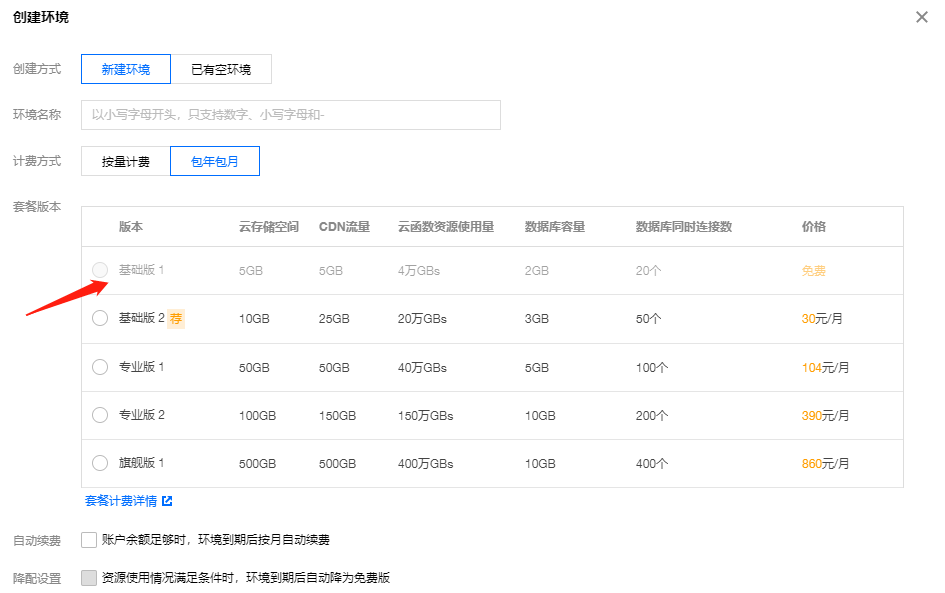The height and width of the screenshot is (593, 945).
Task: Open the 套餐计费详情 link
Action: pyautogui.click(x=120, y=501)
